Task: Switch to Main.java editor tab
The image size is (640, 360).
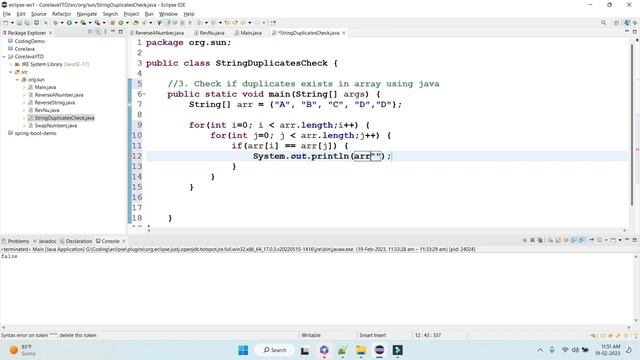Action: click(x=248, y=33)
